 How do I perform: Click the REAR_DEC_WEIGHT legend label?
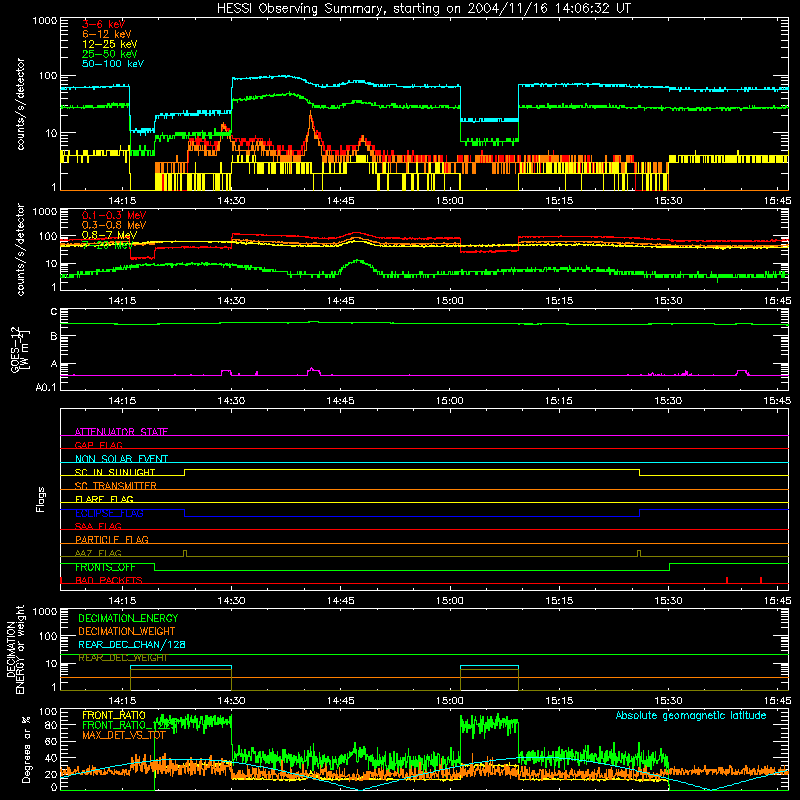click(123, 658)
